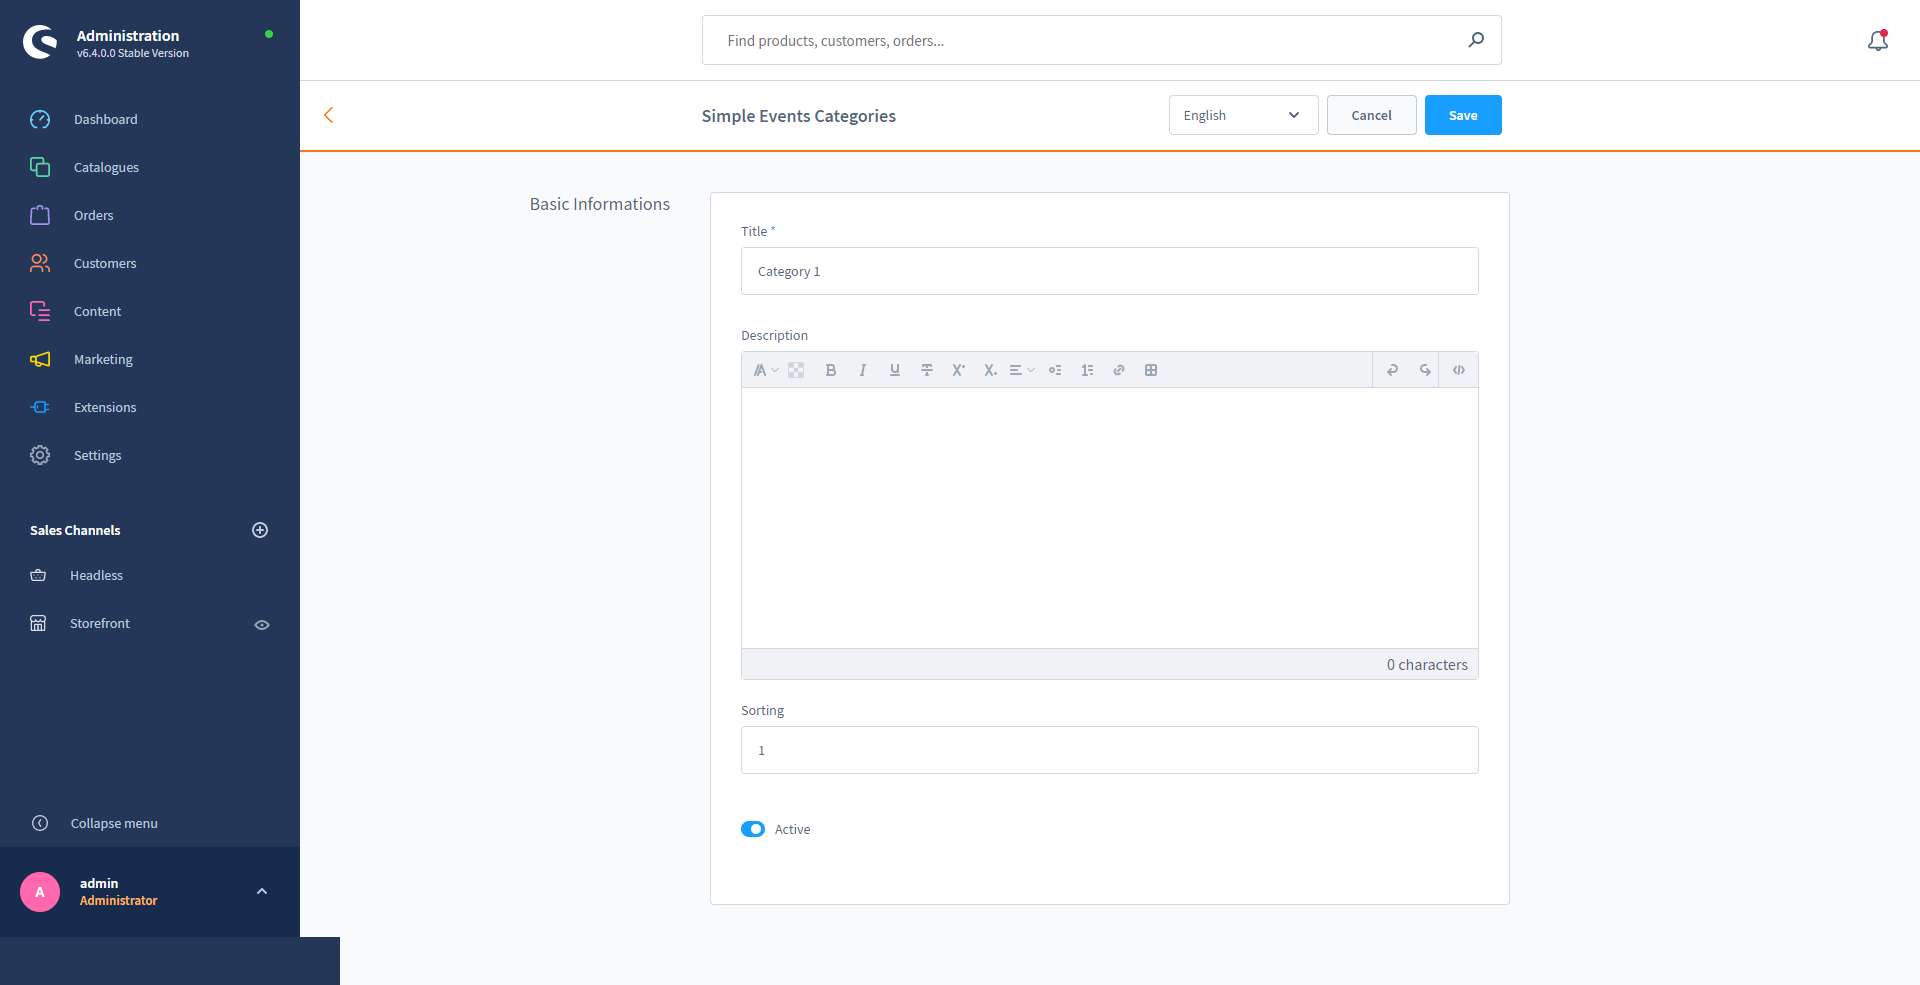Toggle underline formatting in description editor

[x=894, y=370]
